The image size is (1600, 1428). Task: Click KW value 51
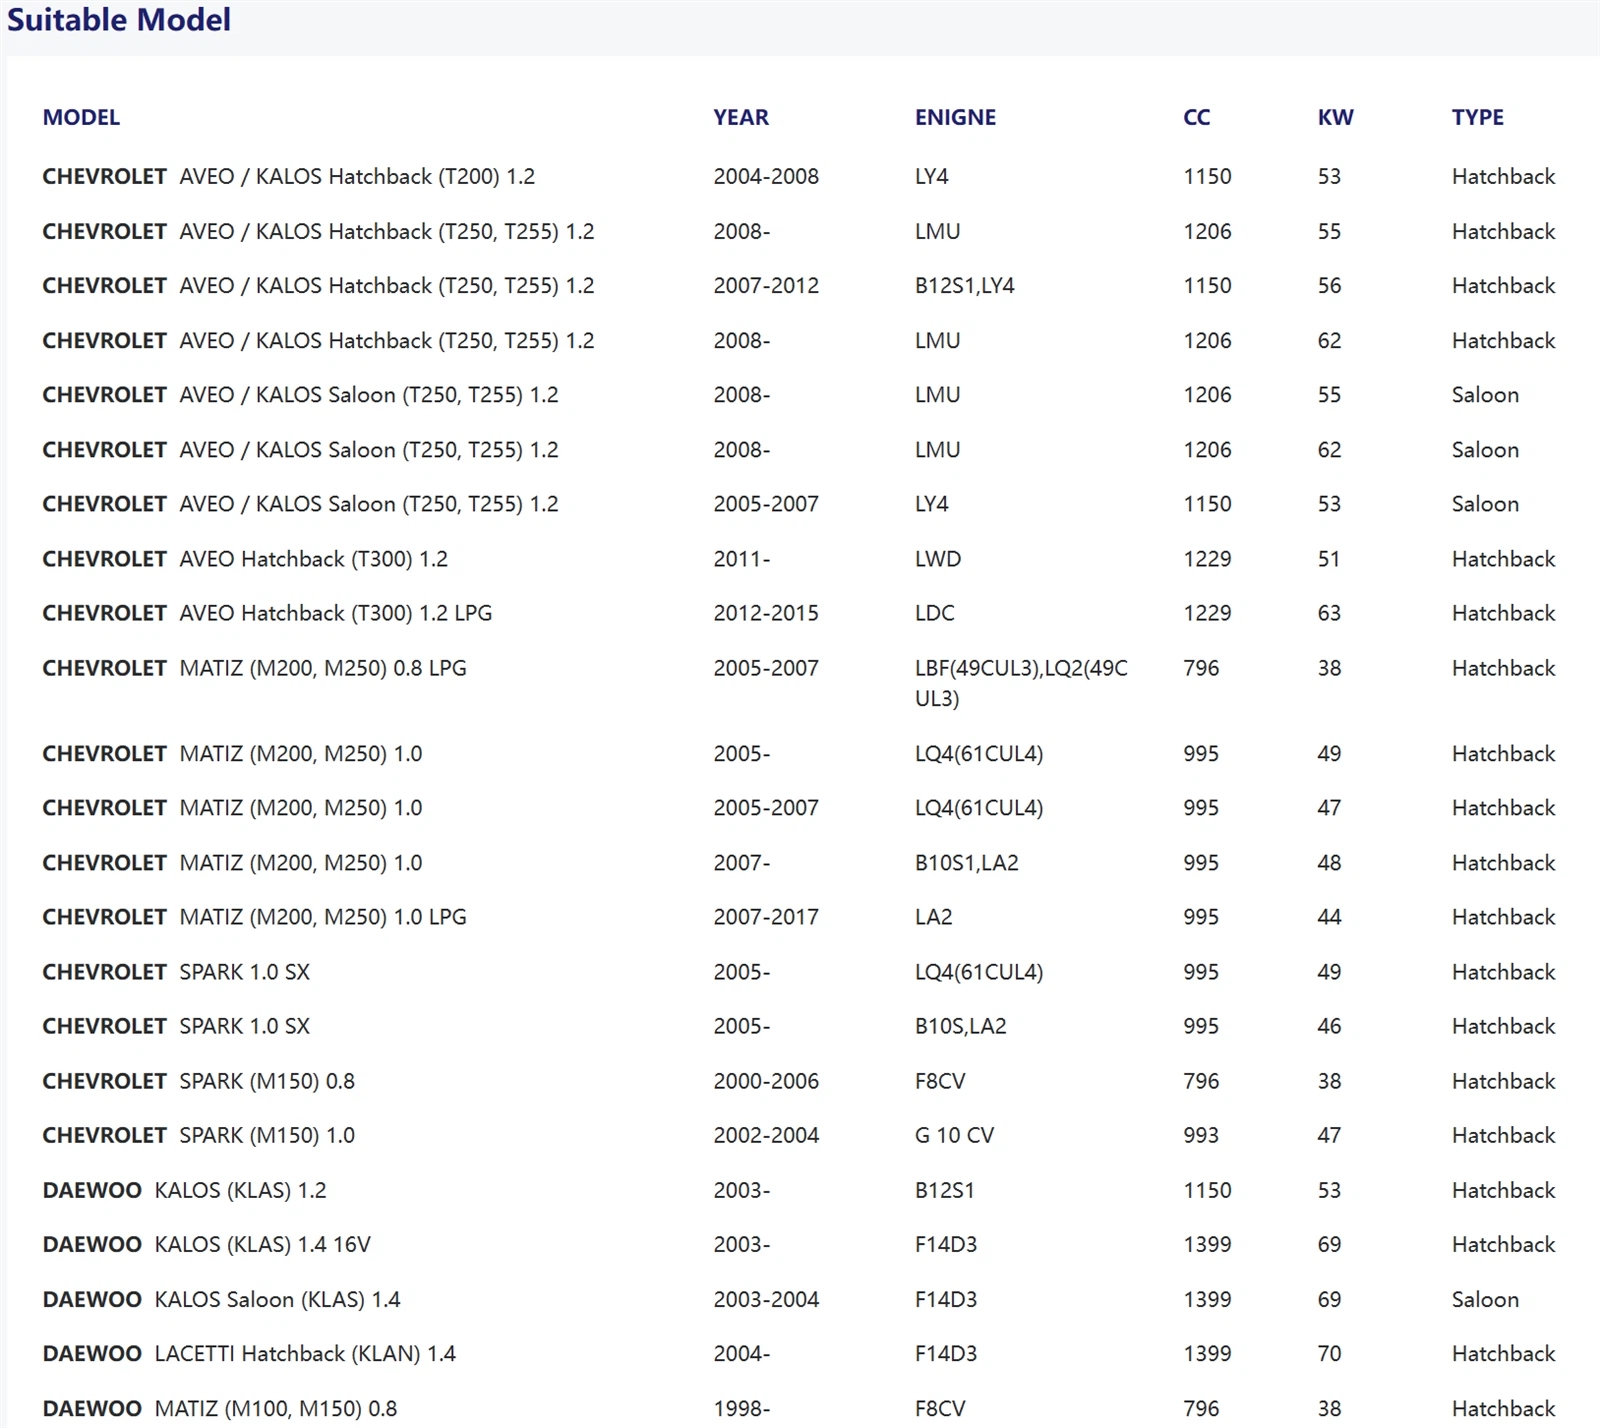coord(1328,559)
